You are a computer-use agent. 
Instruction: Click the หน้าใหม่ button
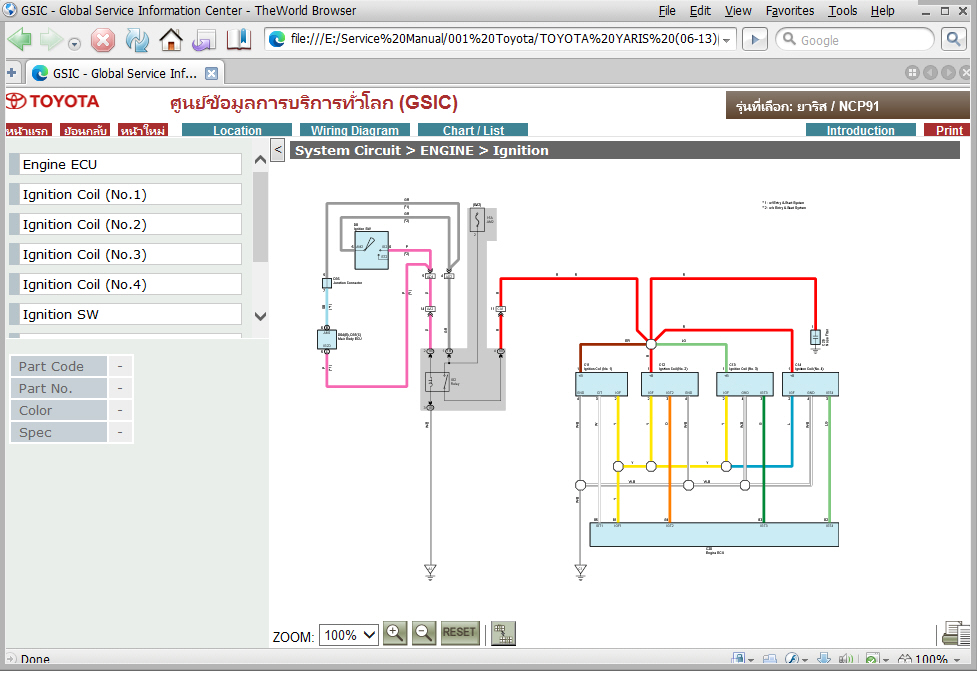click(x=143, y=130)
